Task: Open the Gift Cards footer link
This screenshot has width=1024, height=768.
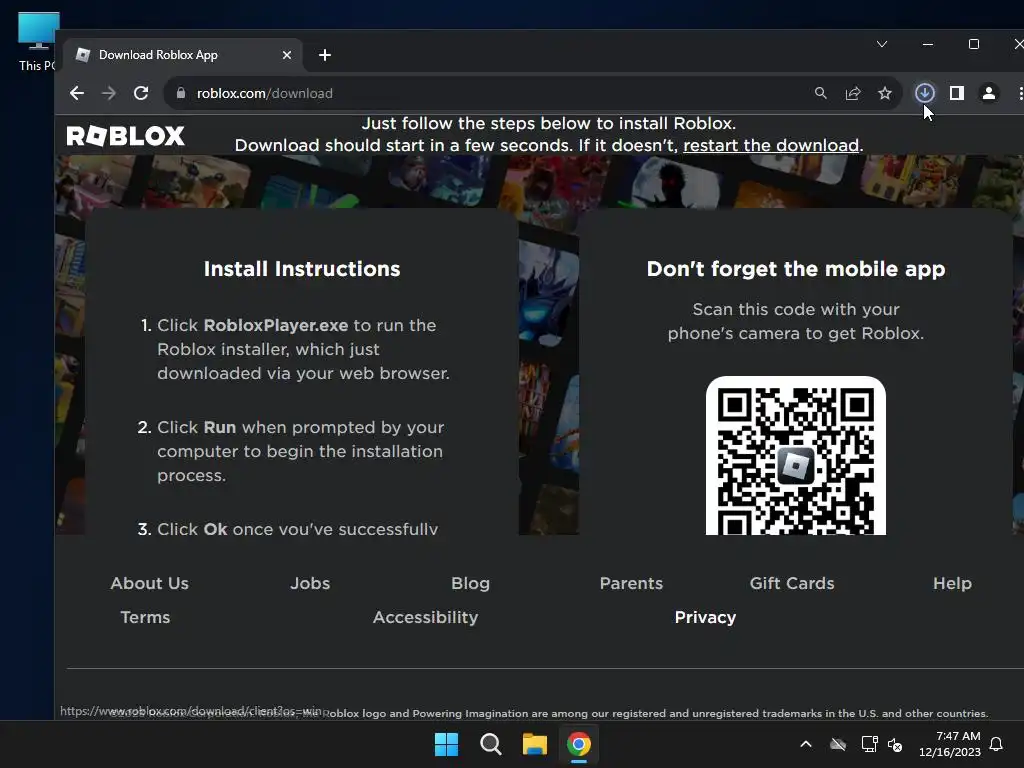Action: click(792, 583)
